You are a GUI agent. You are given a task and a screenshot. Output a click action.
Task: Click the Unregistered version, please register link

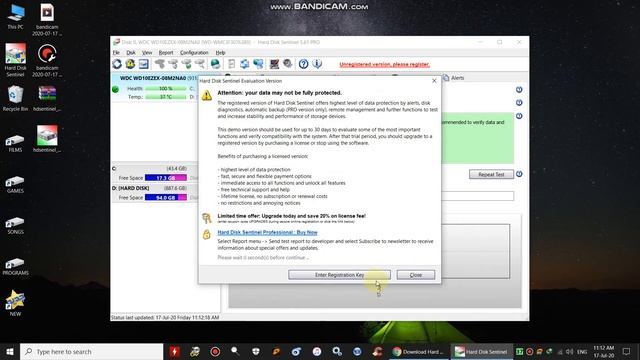(x=384, y=64)
